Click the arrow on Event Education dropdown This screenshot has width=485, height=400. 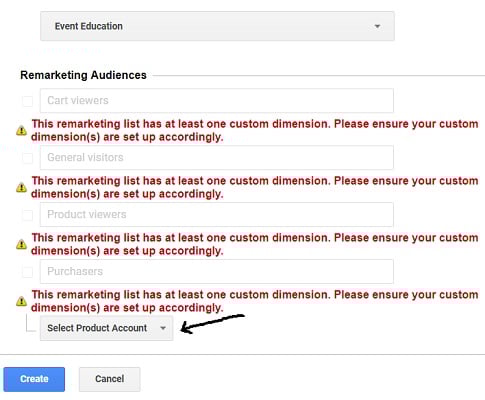[x=377, y=26]
